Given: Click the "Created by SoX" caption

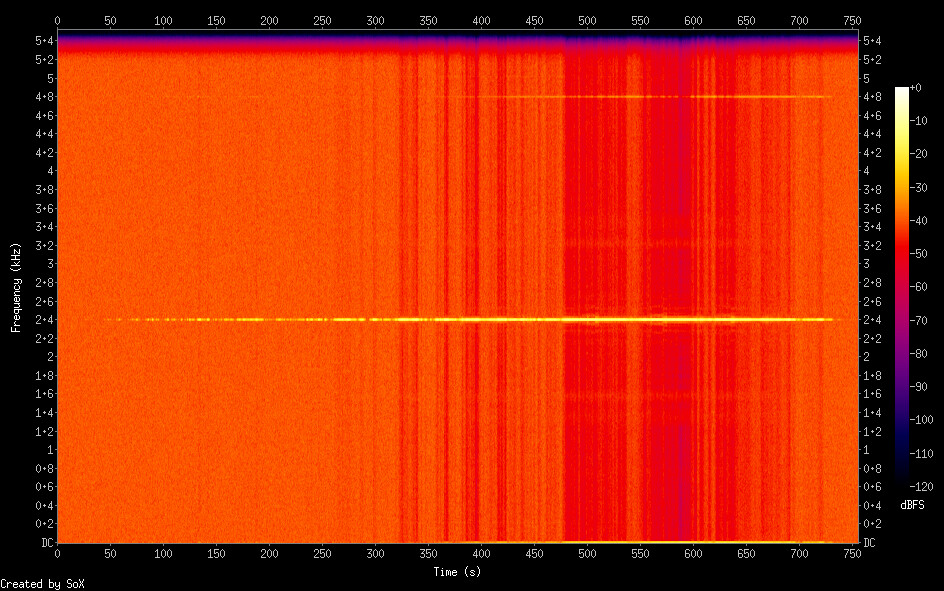Looking at the screenshot, I should [x=34, y=583].
